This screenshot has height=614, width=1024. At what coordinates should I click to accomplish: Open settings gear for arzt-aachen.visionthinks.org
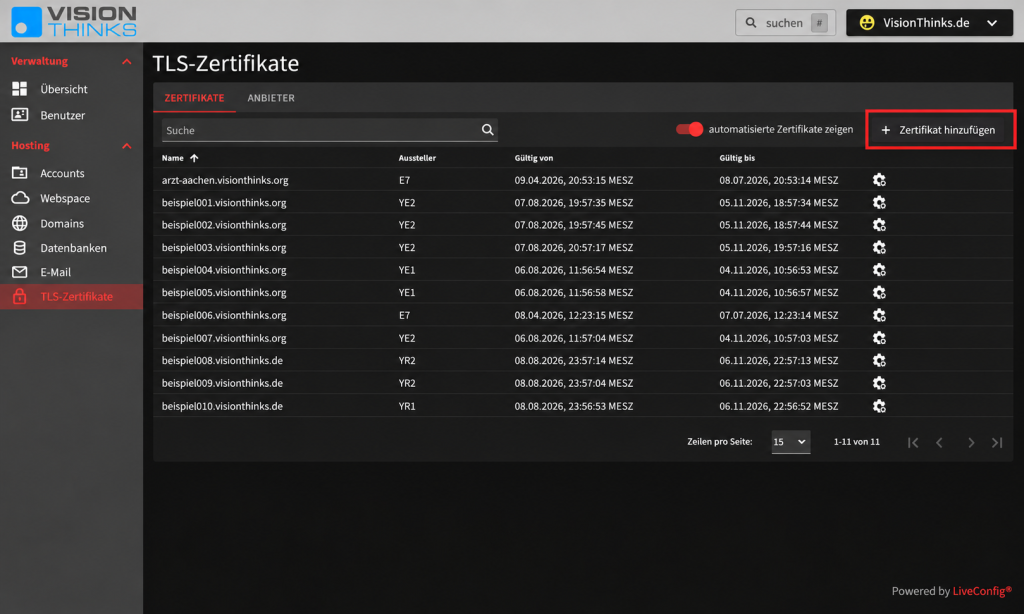(879, 180)
